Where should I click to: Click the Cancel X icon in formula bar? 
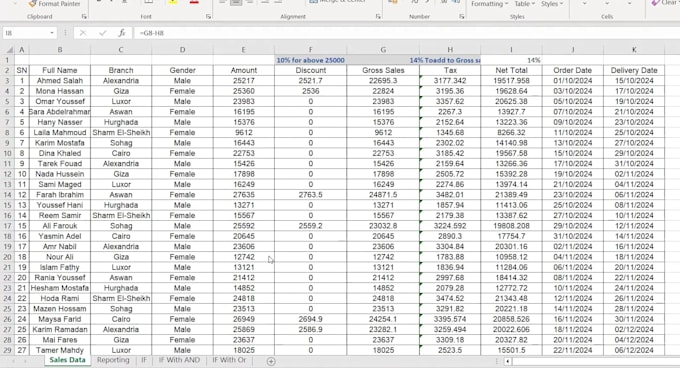click(x=83, y=33)
